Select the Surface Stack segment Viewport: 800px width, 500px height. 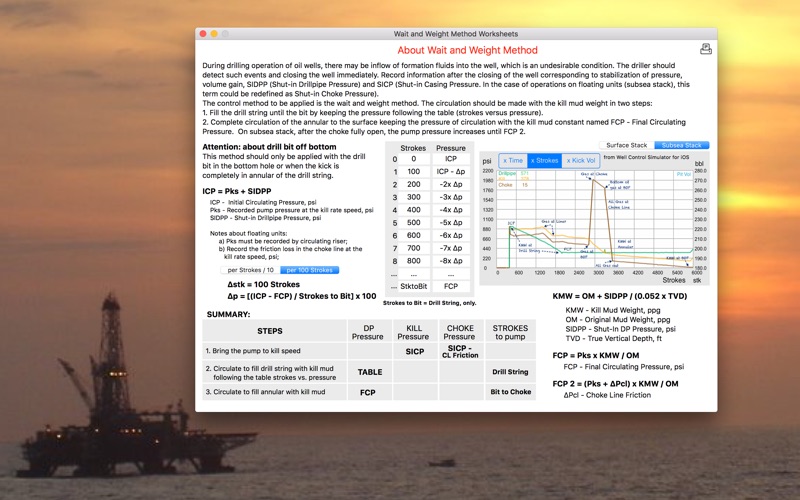[x=627, y=145]
